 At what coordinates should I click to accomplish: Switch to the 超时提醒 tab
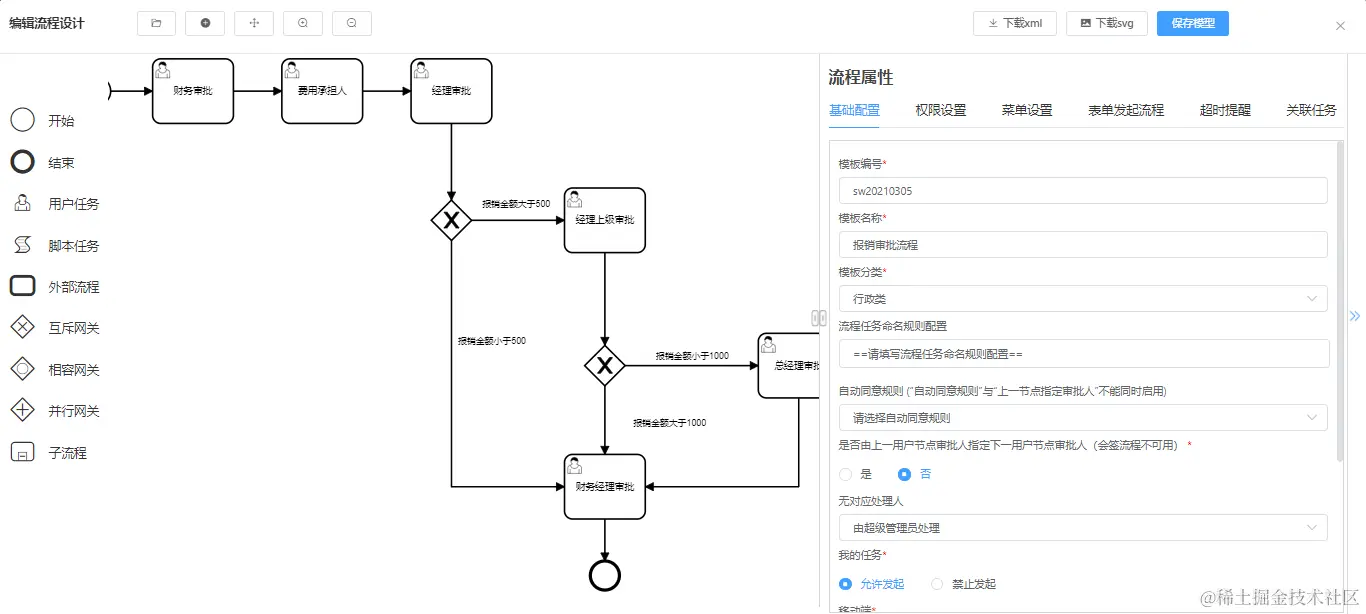pos(1225,111)
